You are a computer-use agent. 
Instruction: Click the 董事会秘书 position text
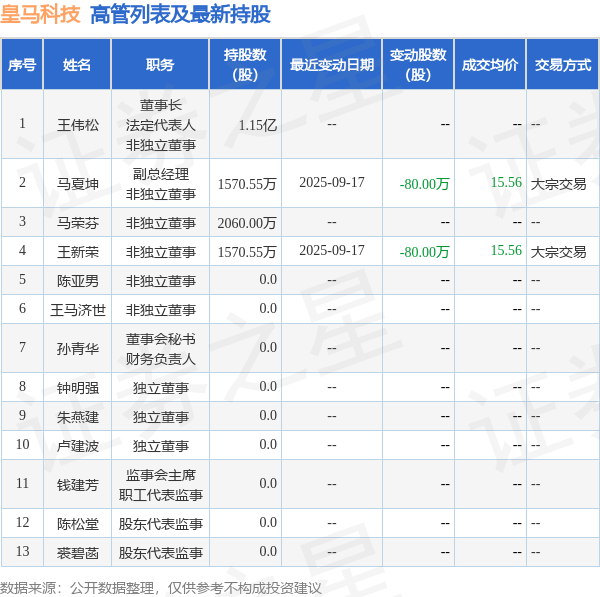[161, 339]
